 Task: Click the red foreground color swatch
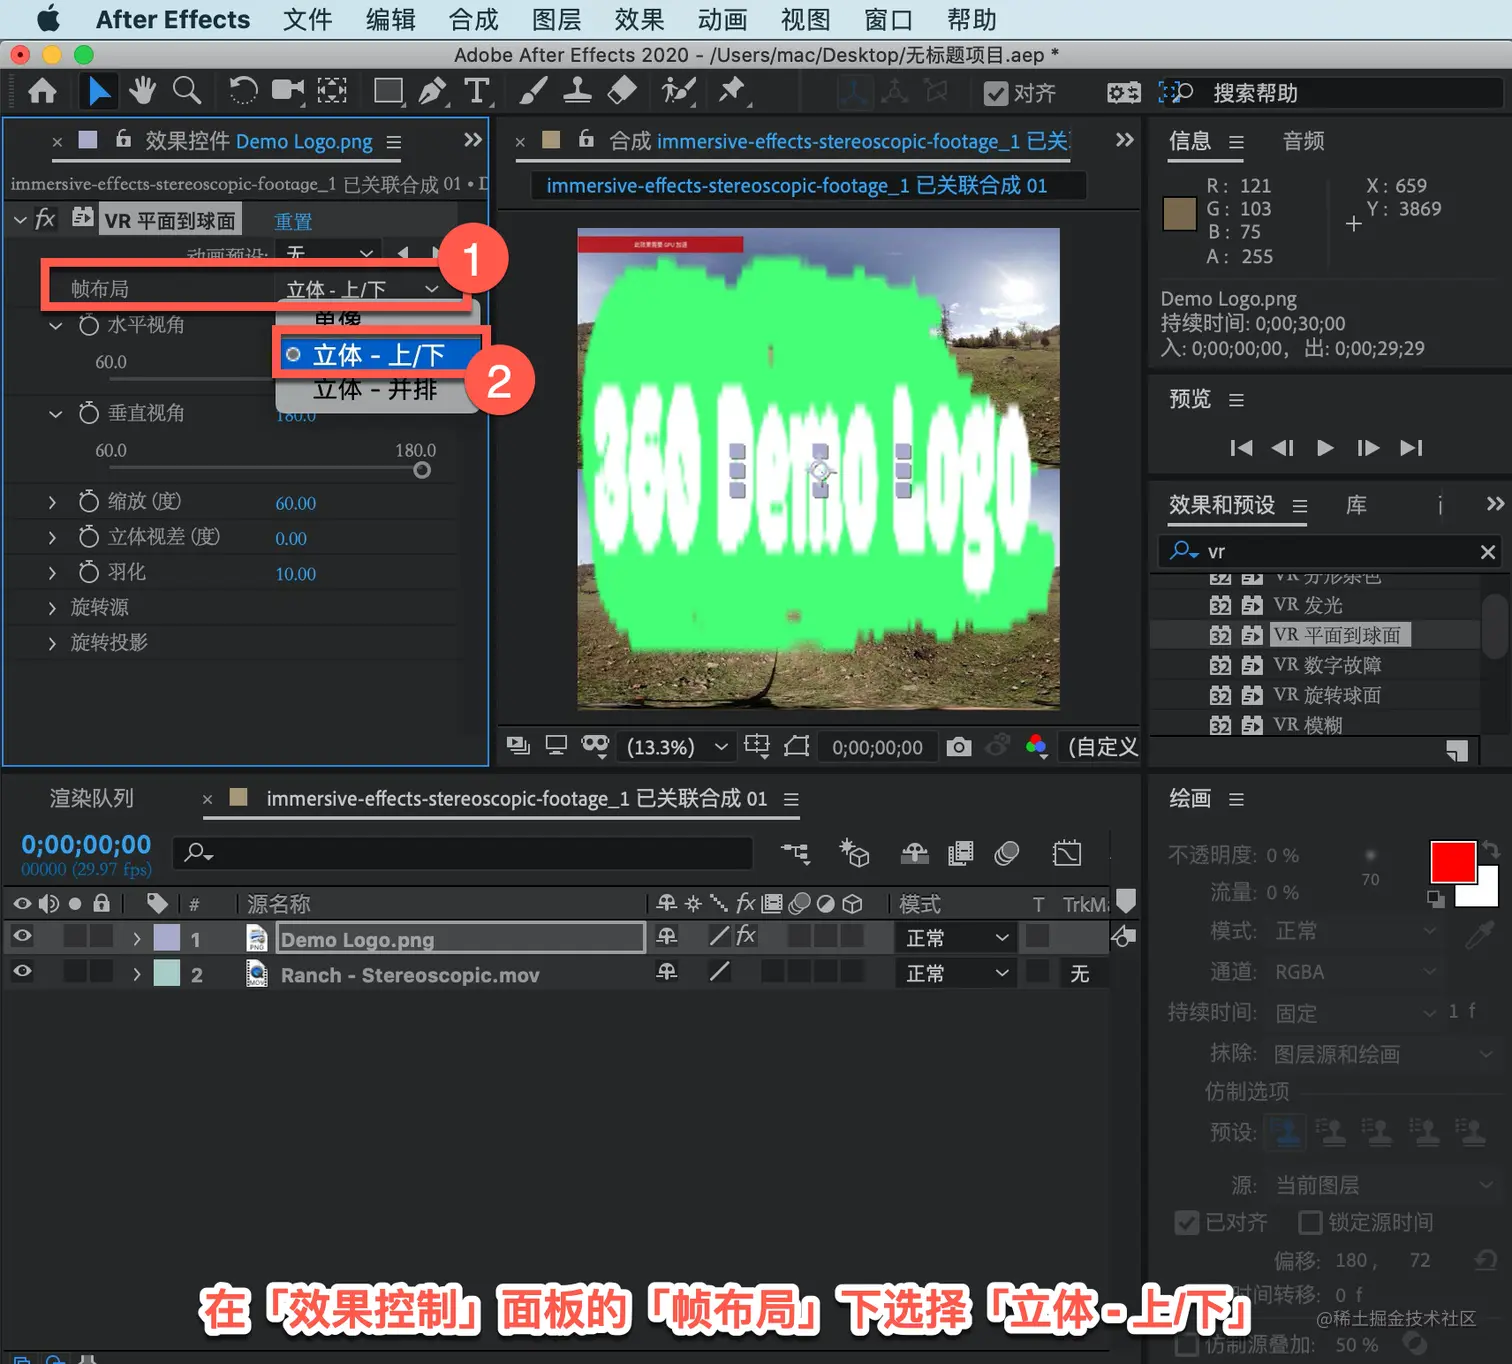tap(1453, 862)
